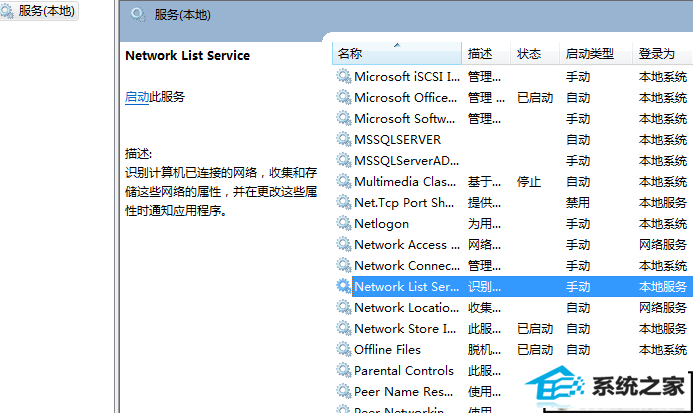
Task: Select the Multimedia Clas... service name
Action: [405, 182]
